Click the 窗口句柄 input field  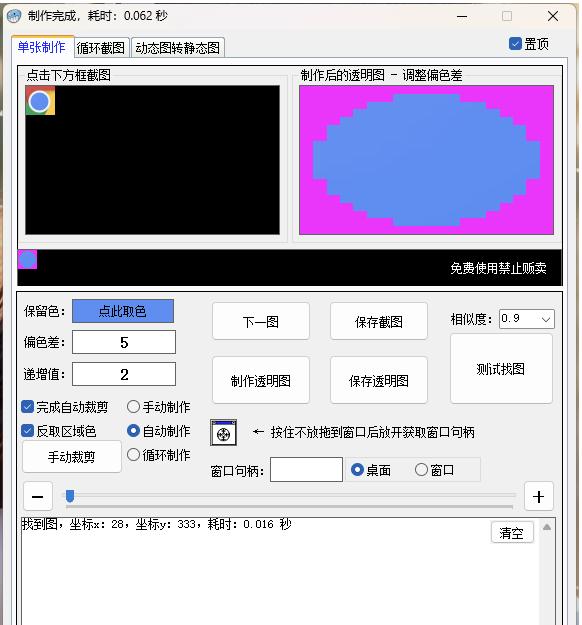click(x=306, y=470)
